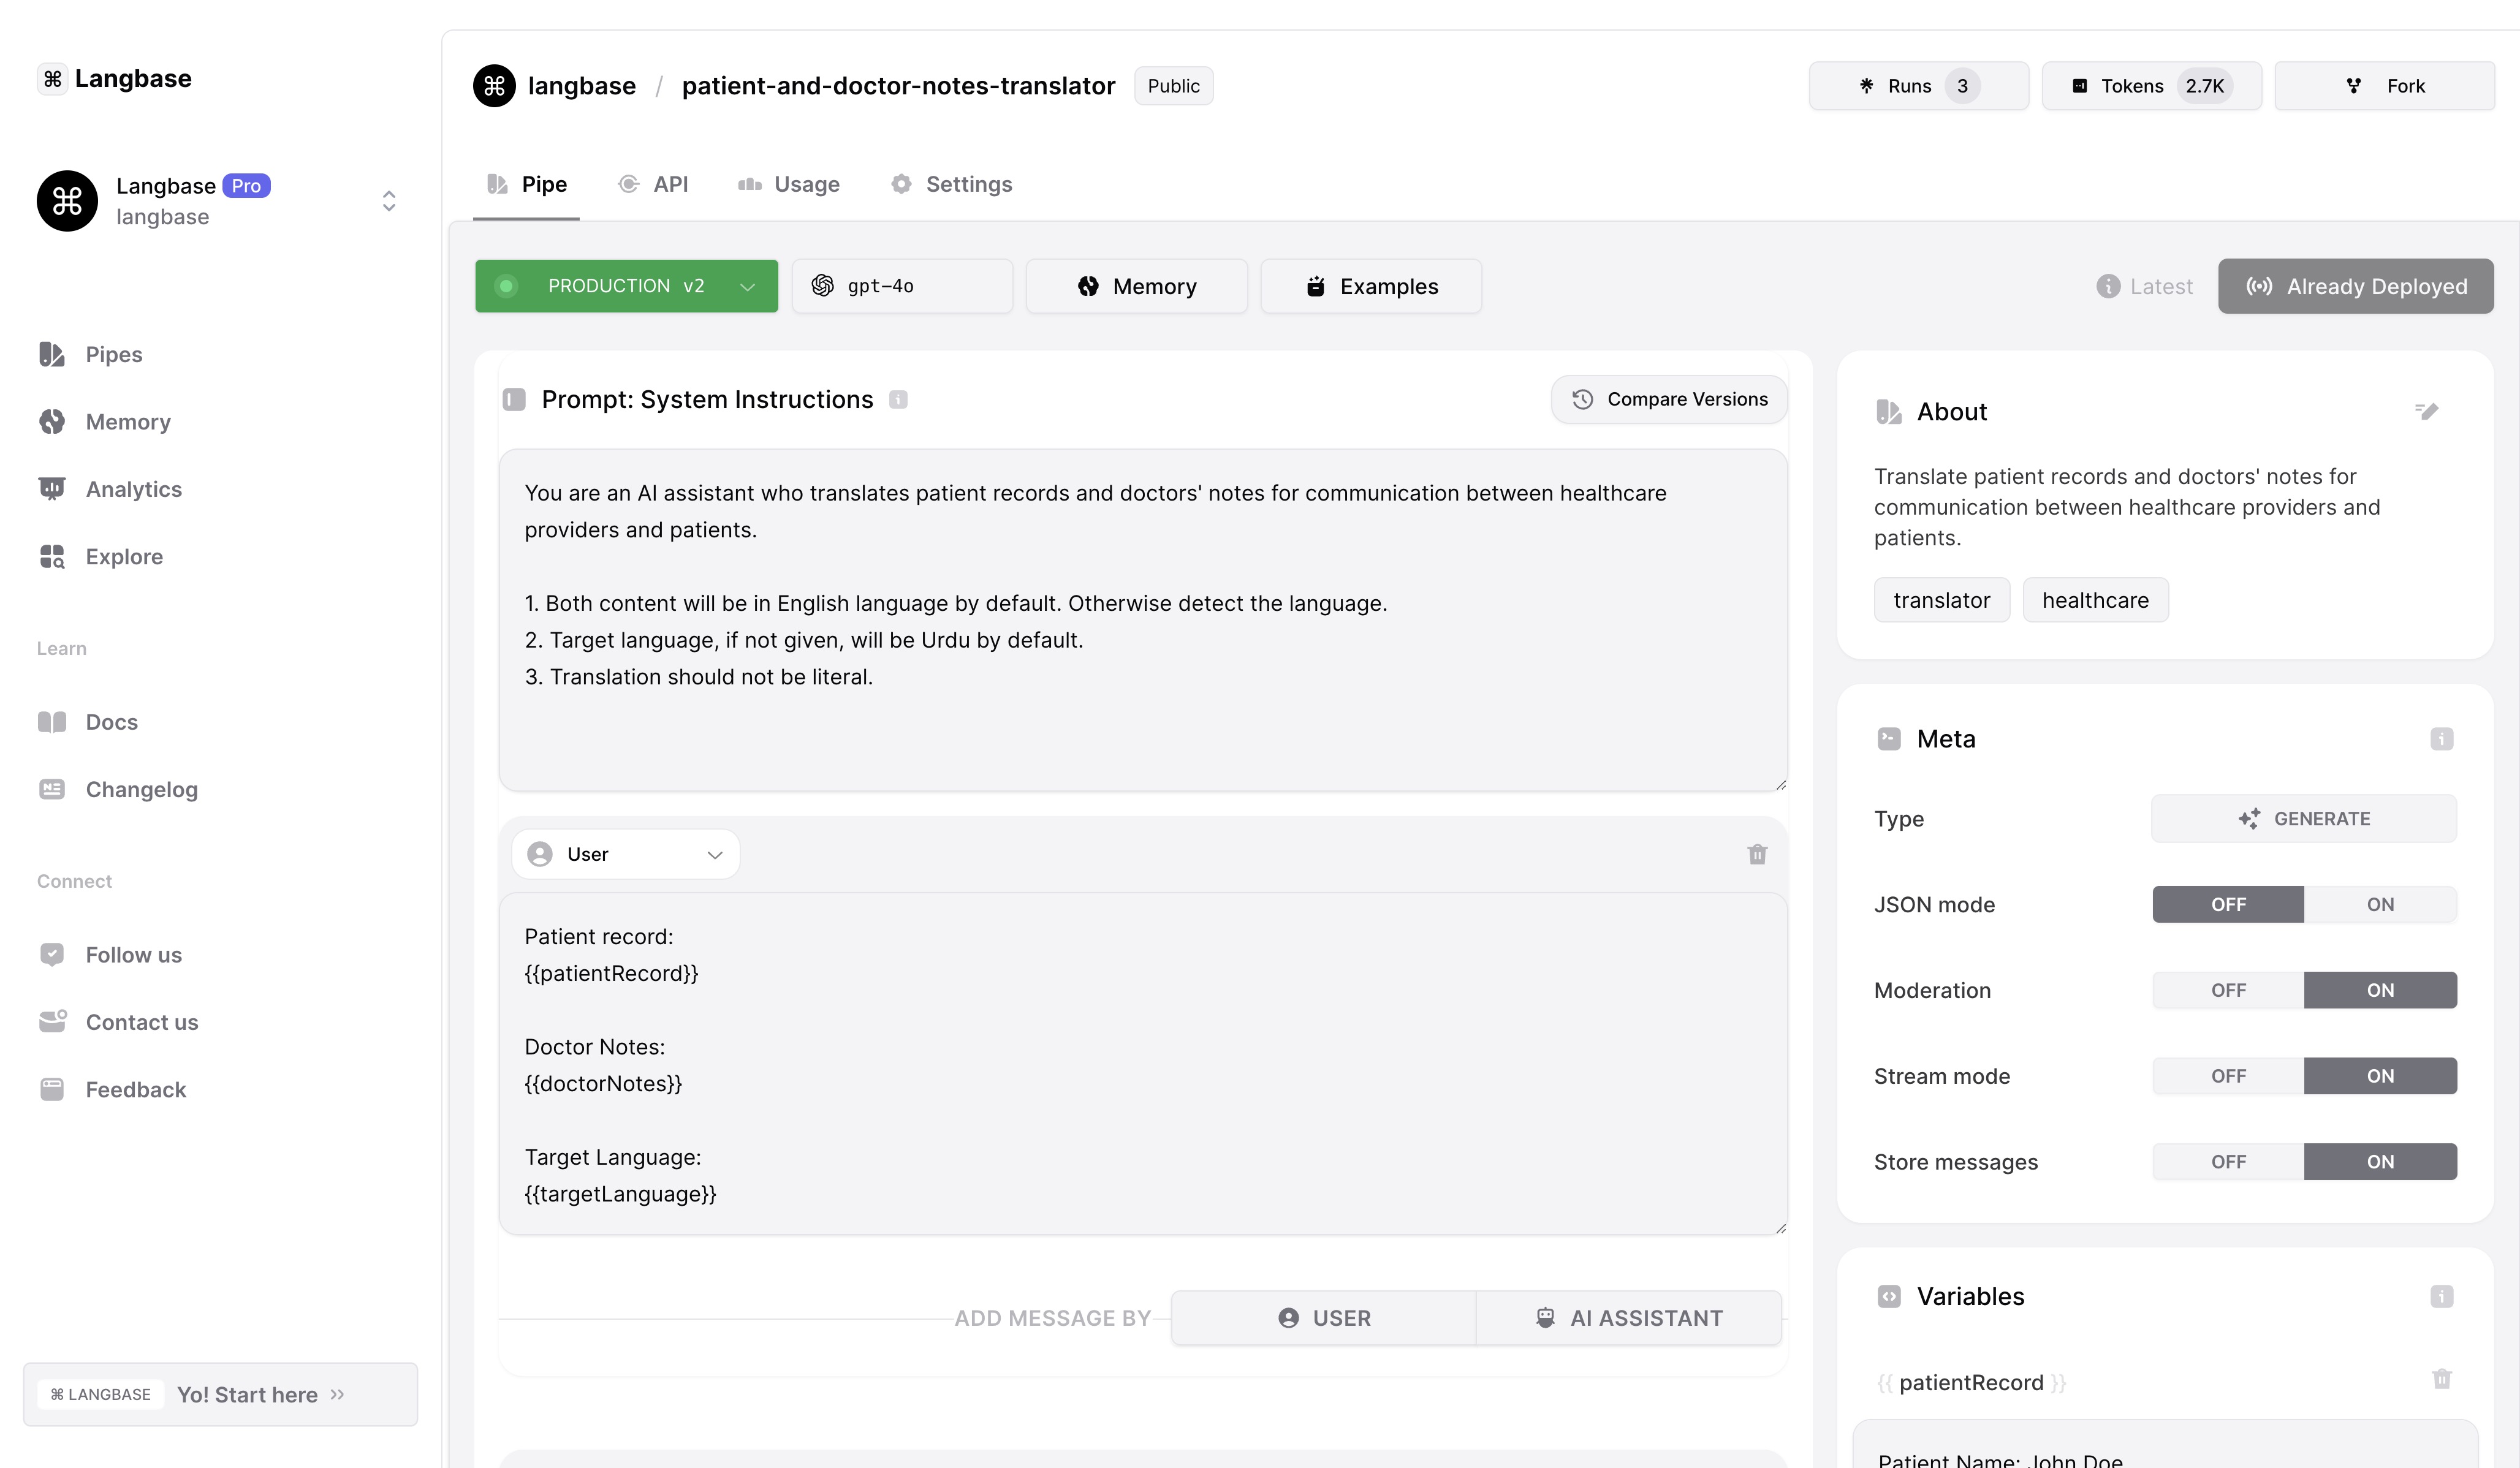Click the About section edit pencil icon
The height and width of the screenshot is (1468, 2520).
(x=2426, y=411)
